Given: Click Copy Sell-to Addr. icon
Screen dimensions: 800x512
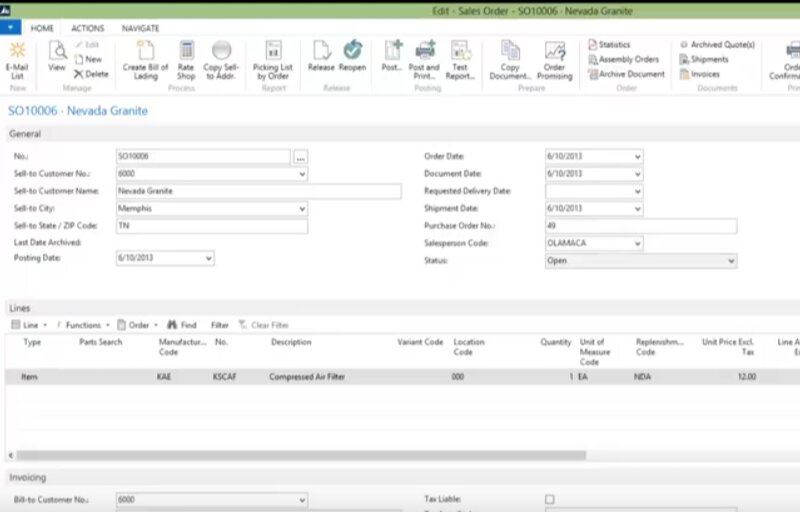Looking at the screenshot, I should point(221,58).
